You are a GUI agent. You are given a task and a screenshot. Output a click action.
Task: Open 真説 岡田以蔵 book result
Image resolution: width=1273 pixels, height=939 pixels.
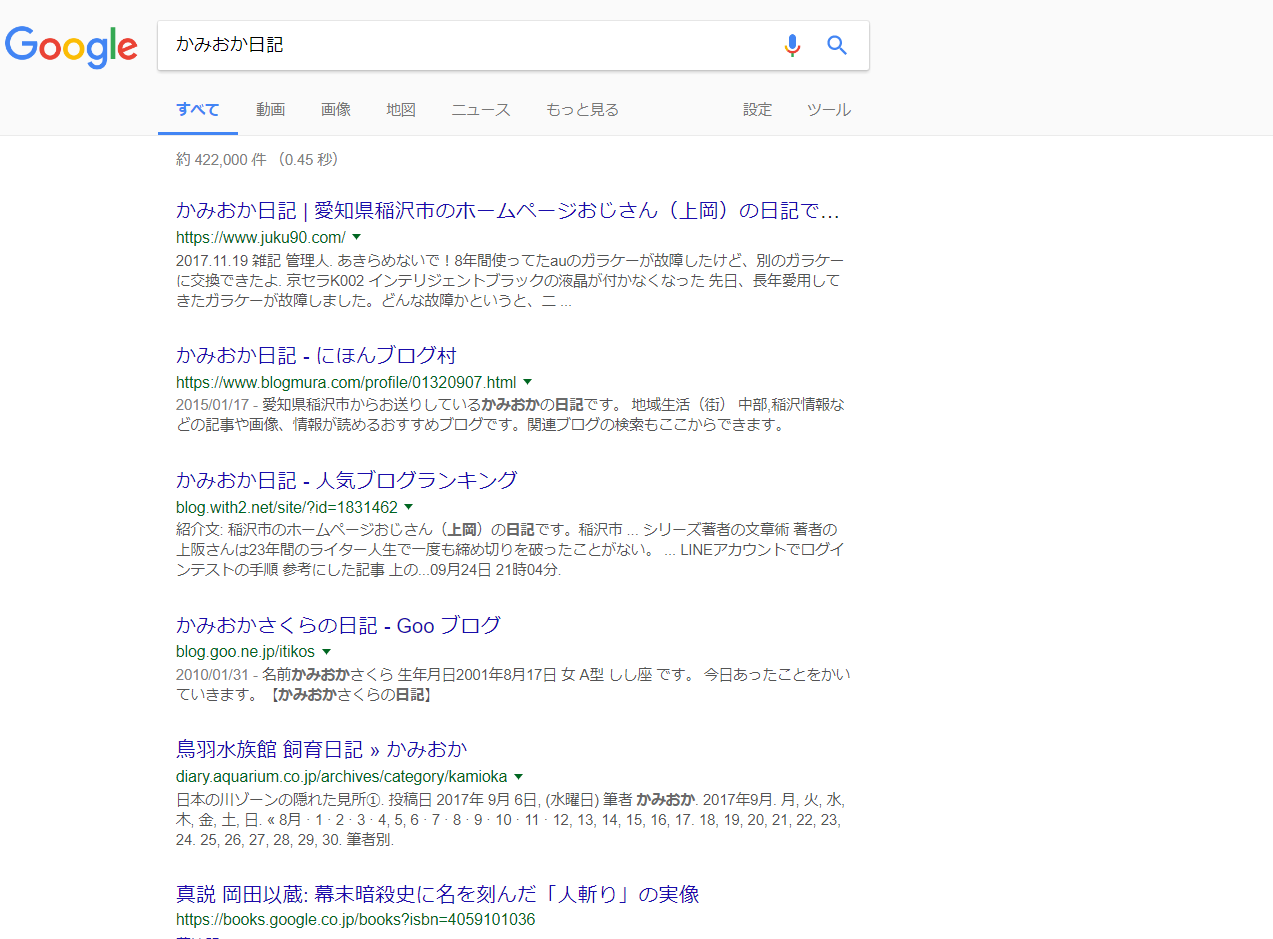[x=438, y=894]
